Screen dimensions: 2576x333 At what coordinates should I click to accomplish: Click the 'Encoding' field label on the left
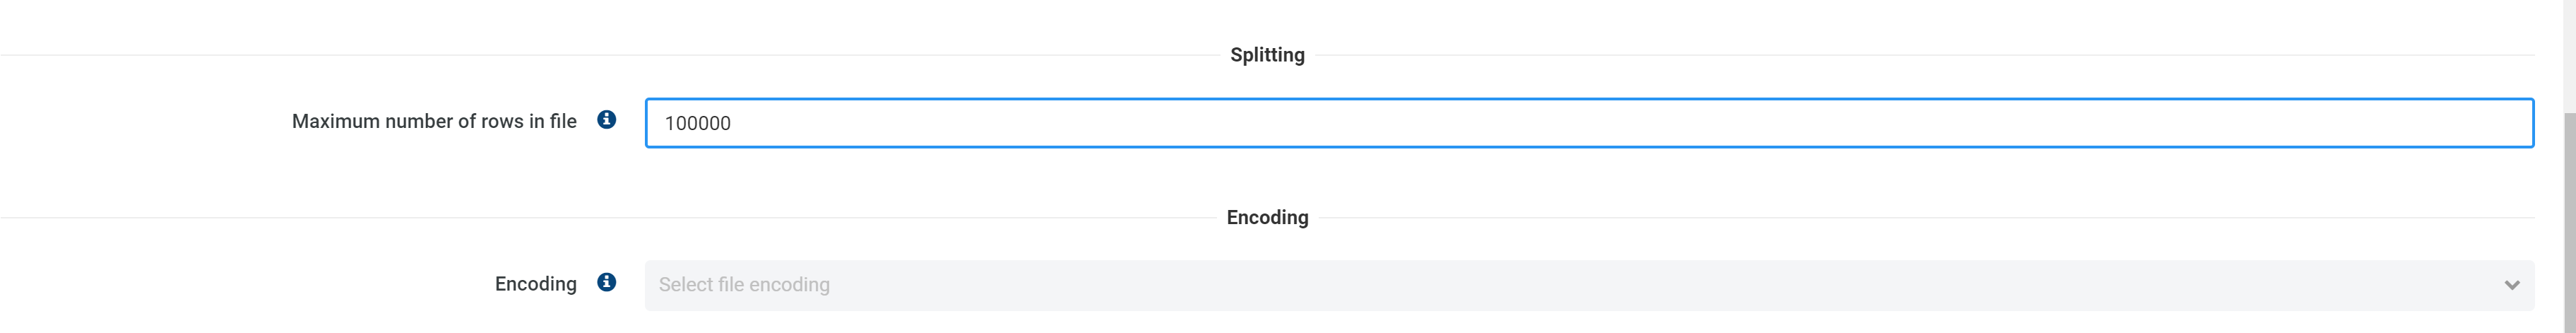535,284
